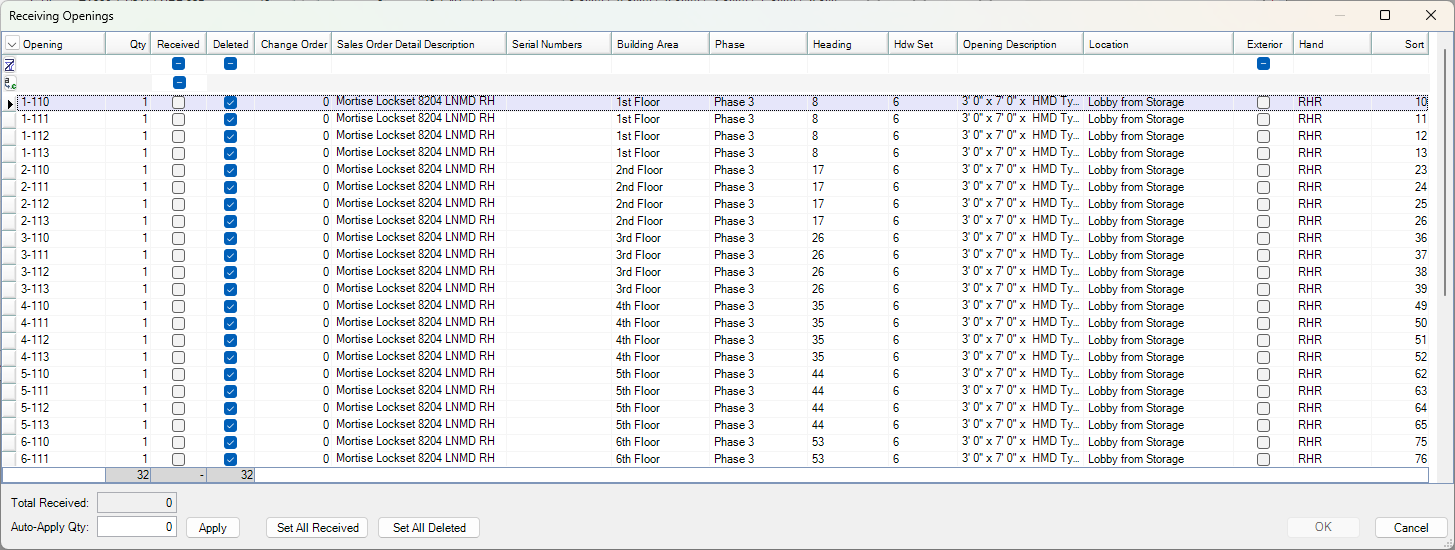Maximize the Receiving Openings window
This screenshot has width=1455, height=550.
[x=1385, y=15]
